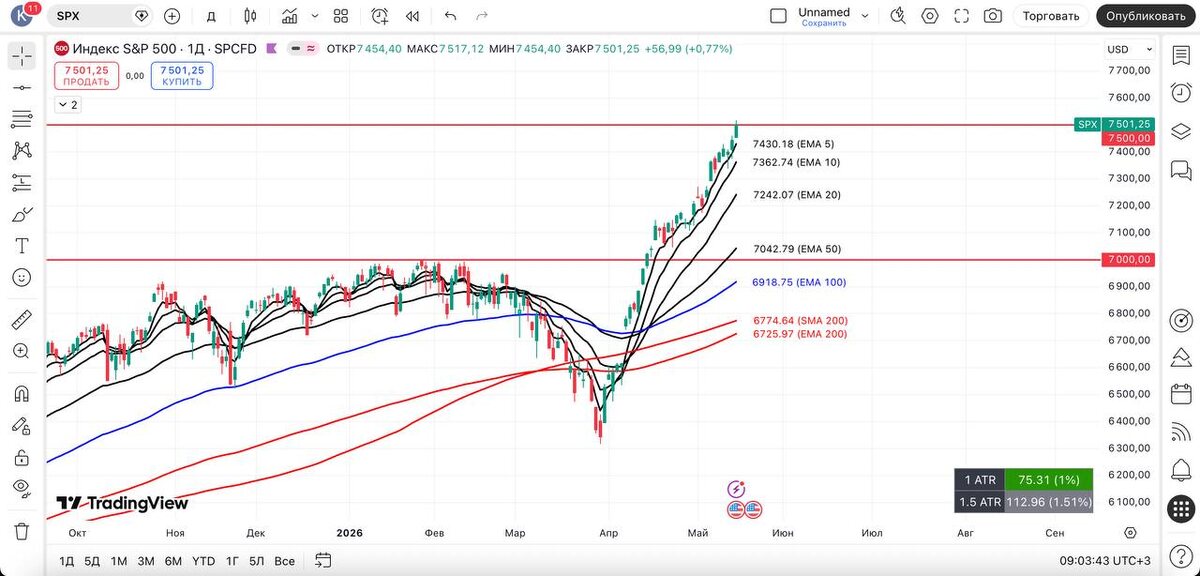Take a chart snapshot with camera
Image resolution: width=1200 pixels, height=576 pixels.
coord(992,16)
